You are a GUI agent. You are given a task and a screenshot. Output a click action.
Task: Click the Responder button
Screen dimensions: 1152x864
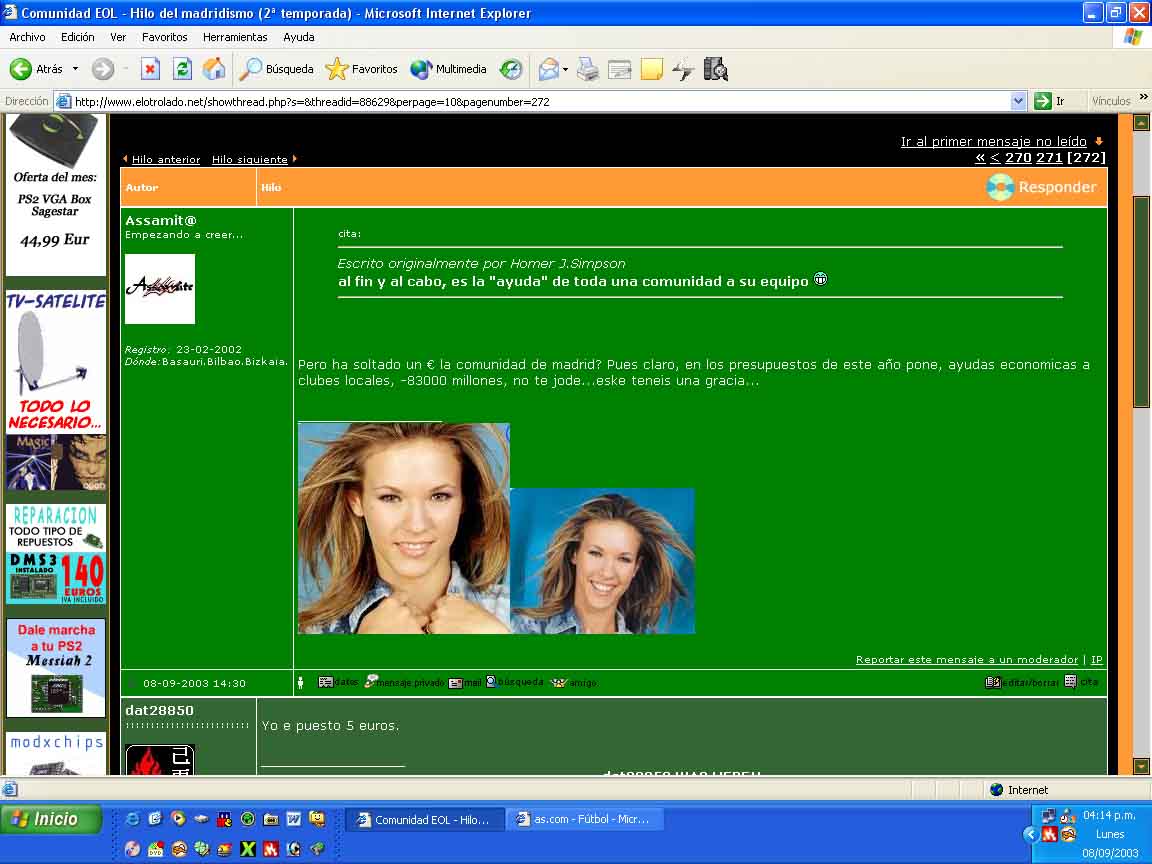click(1042, 187)
